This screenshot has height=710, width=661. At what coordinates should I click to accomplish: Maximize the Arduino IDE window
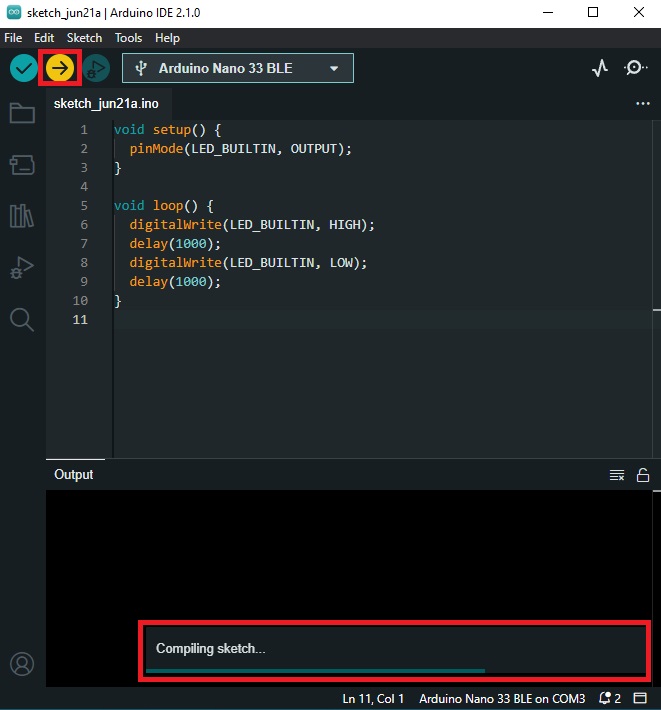pyautogui.click(x=593, y=13)
